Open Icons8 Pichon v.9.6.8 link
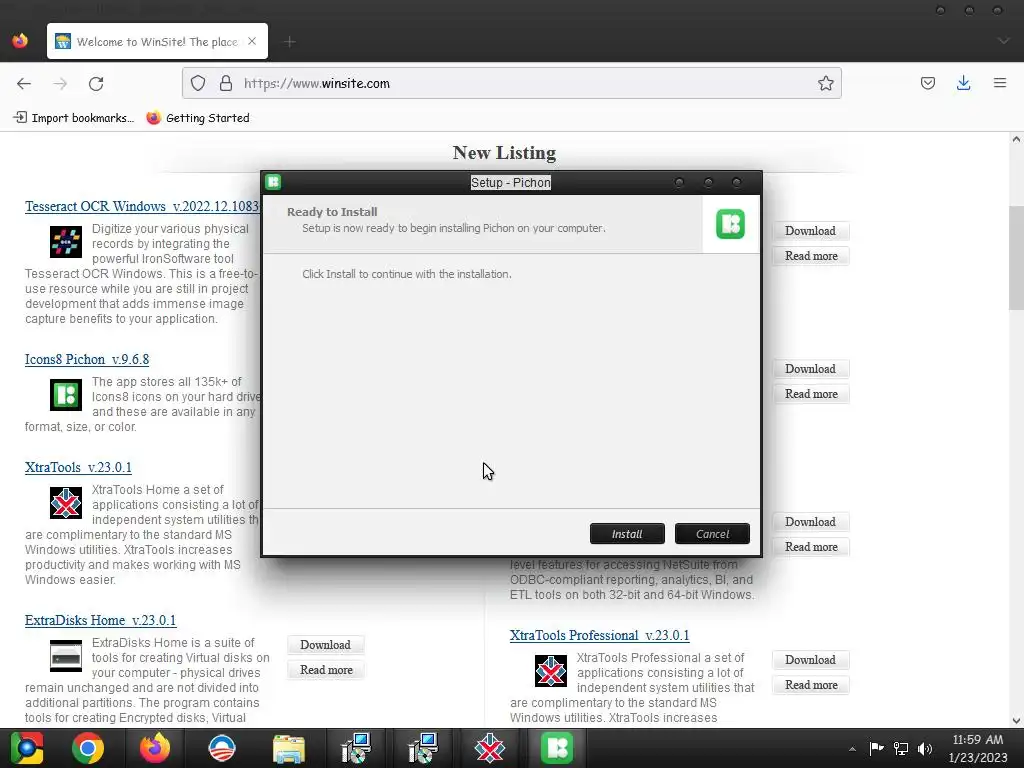This screenshot has height=768, width=1024. point(87,359)
